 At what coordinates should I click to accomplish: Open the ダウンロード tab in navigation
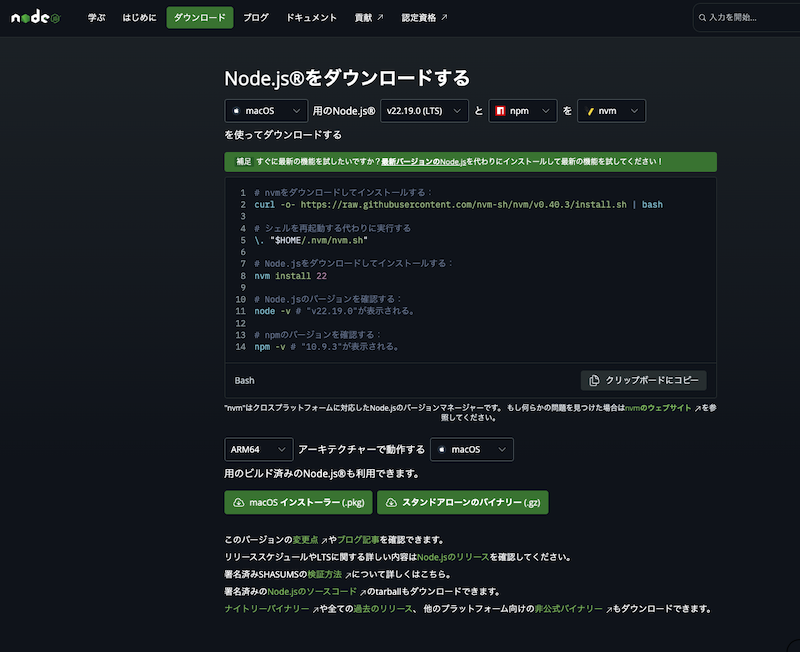[199, 18]
